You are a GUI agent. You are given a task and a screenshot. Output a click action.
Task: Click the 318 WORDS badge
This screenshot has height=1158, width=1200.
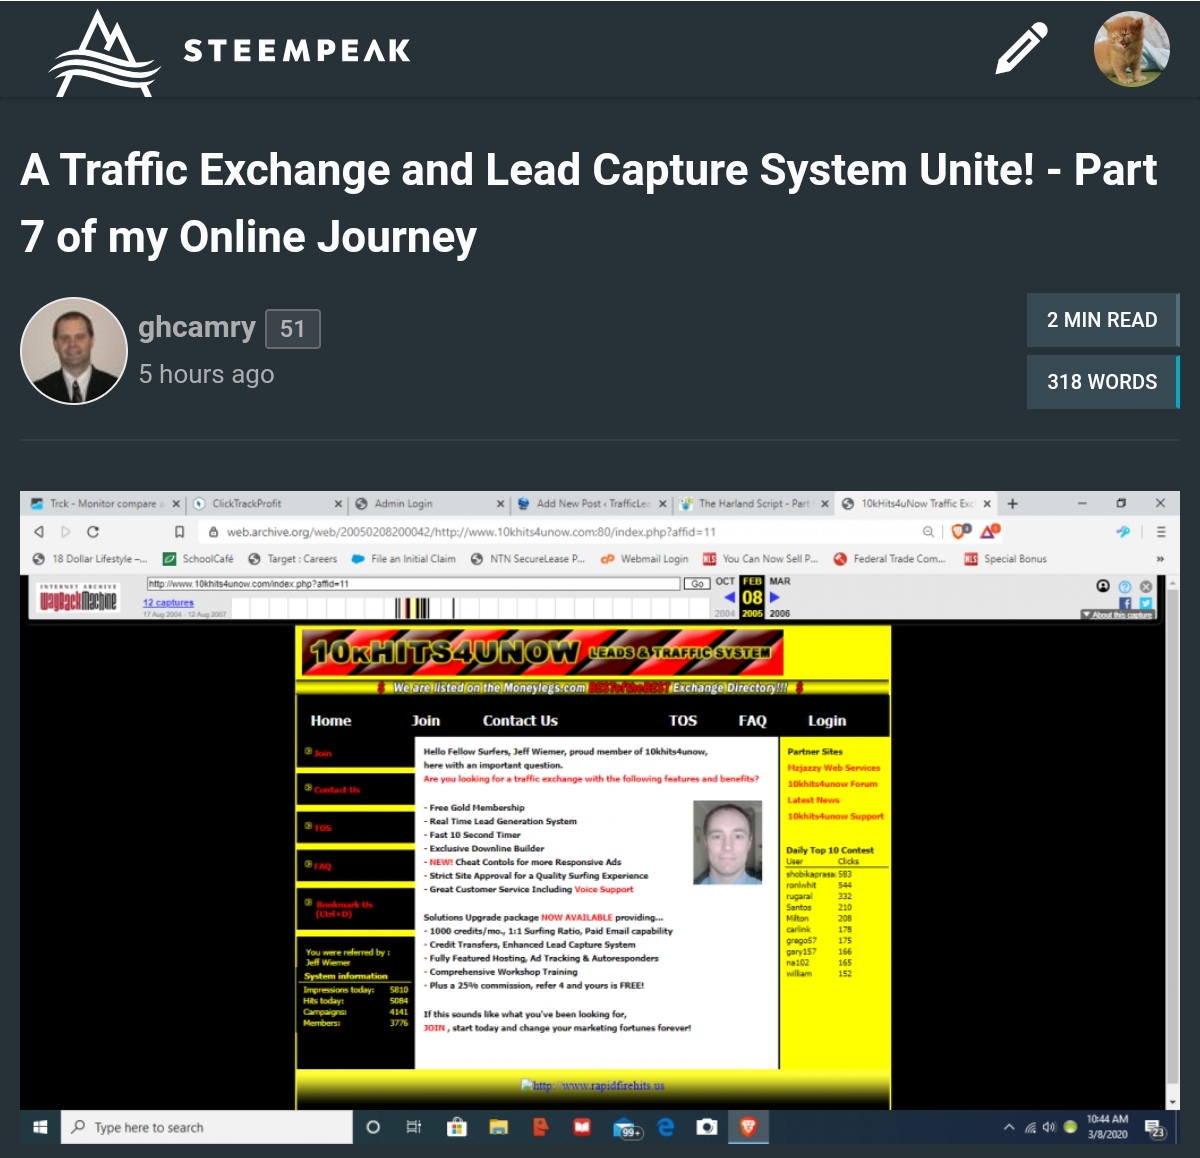coord(1102,382)
